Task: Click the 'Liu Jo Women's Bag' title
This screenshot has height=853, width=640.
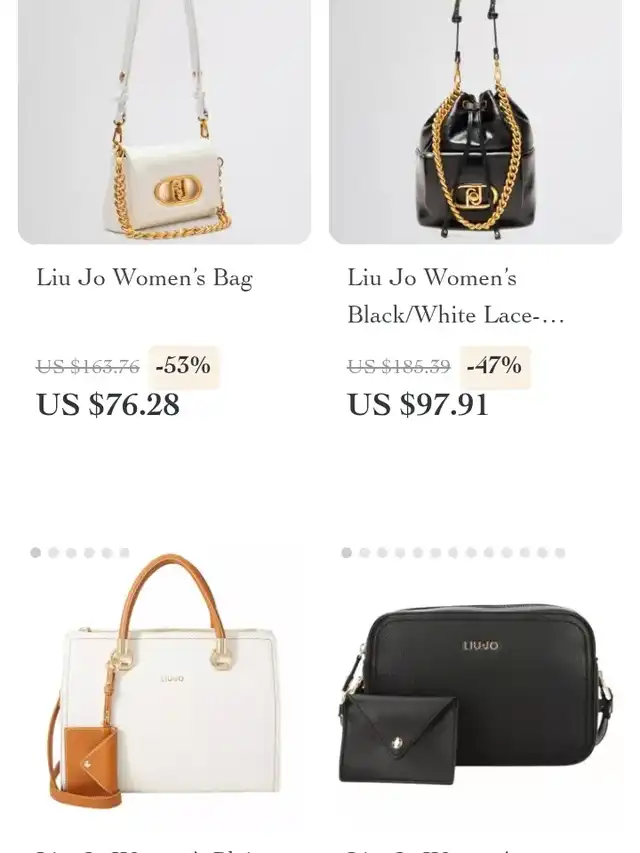Action: pos(144,278)
